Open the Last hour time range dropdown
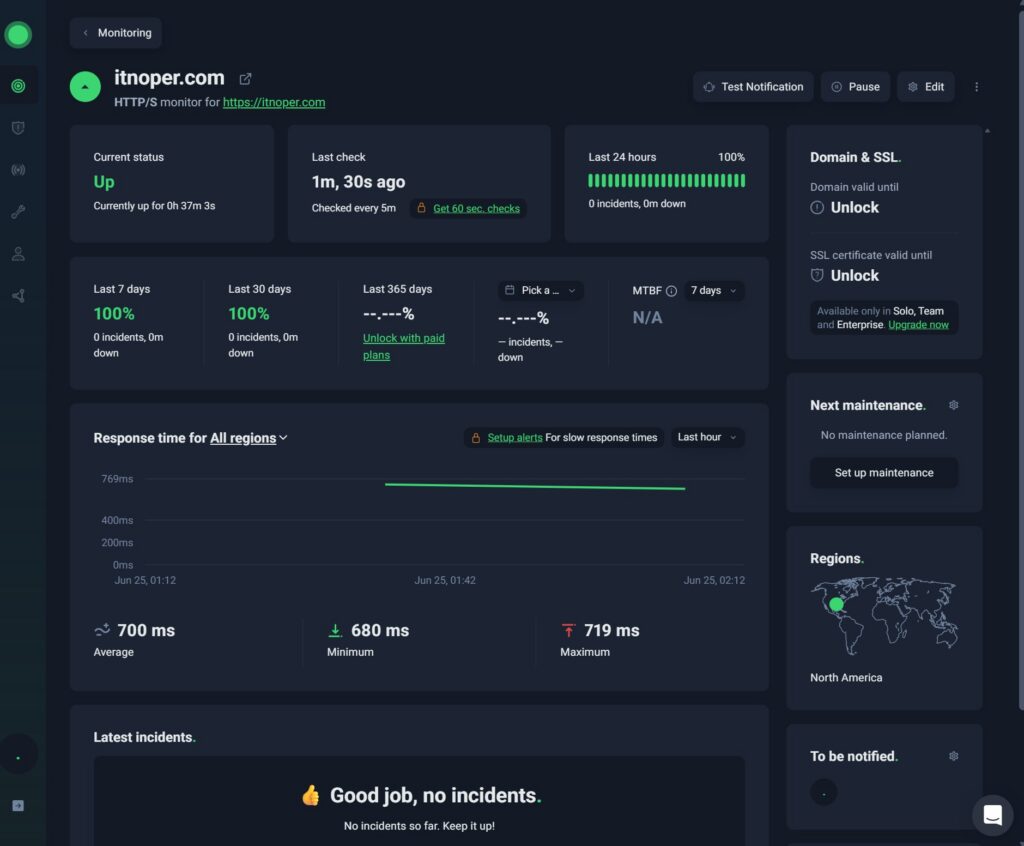1024x846 pixels. tap(707, 437)
